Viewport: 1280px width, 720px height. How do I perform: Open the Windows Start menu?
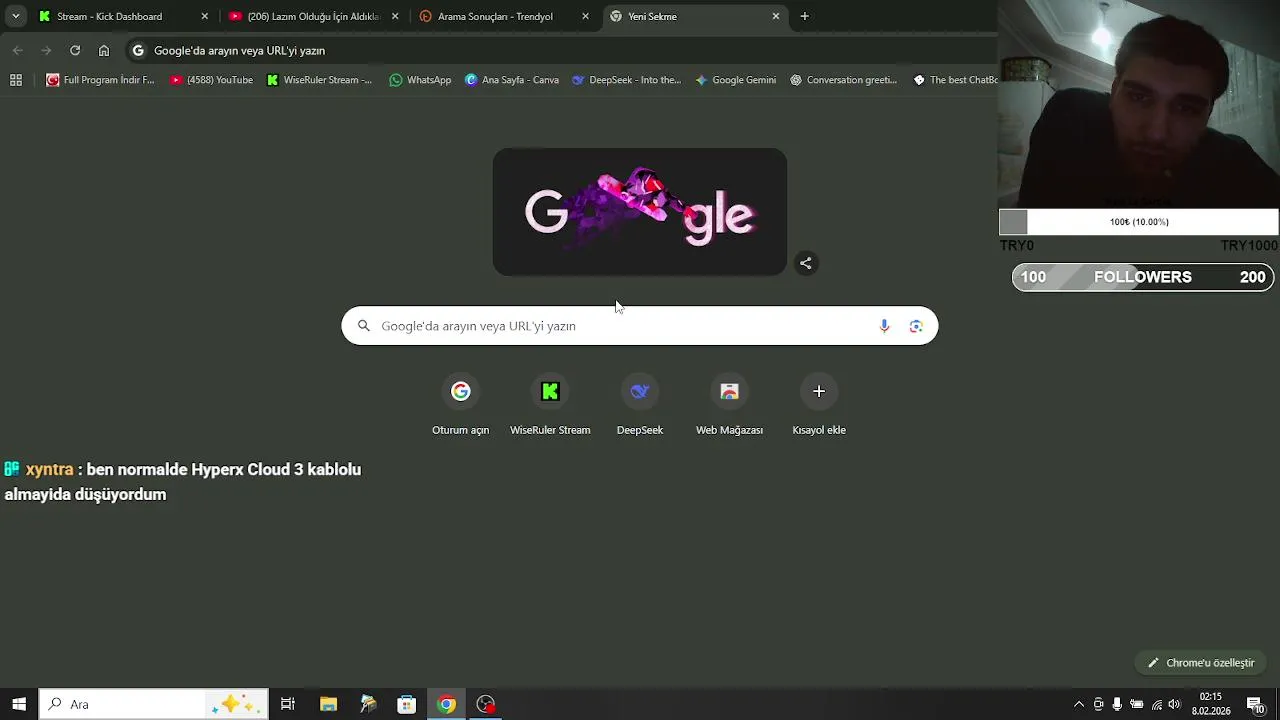pyautogui.click(x=19, y=704)
